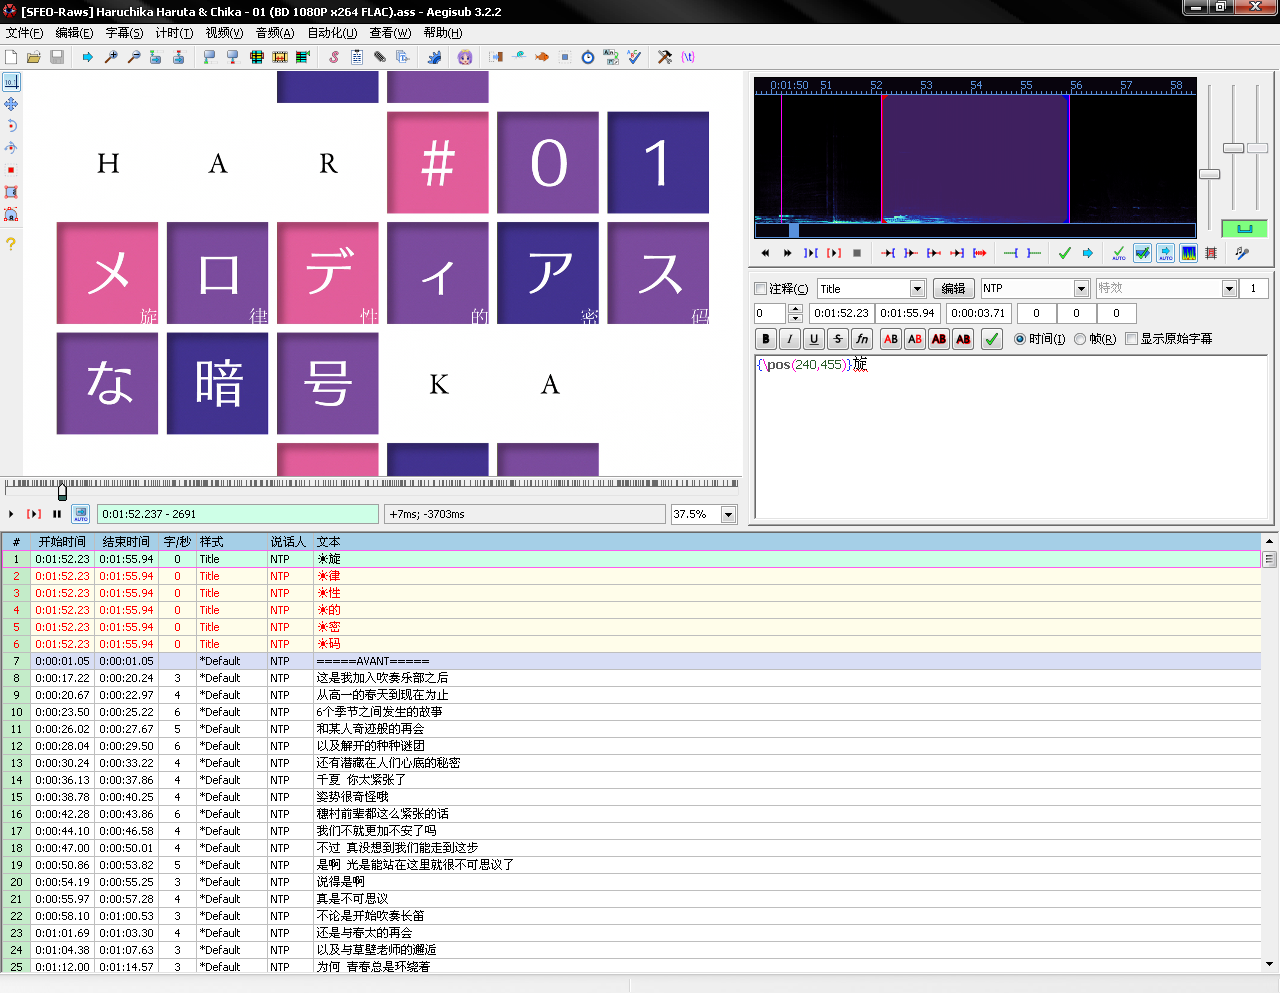Toggle auto-scroll audio to selection
Image resolution: width=1280 pixels, height=993 pixels.
click(1166, 253)
